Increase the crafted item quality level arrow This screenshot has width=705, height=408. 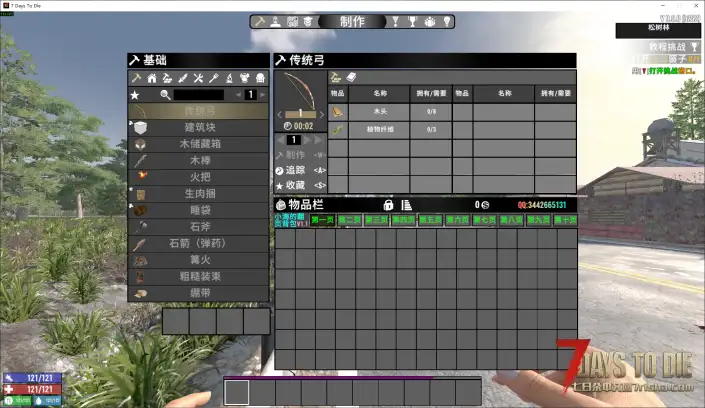tap(321, 114)
